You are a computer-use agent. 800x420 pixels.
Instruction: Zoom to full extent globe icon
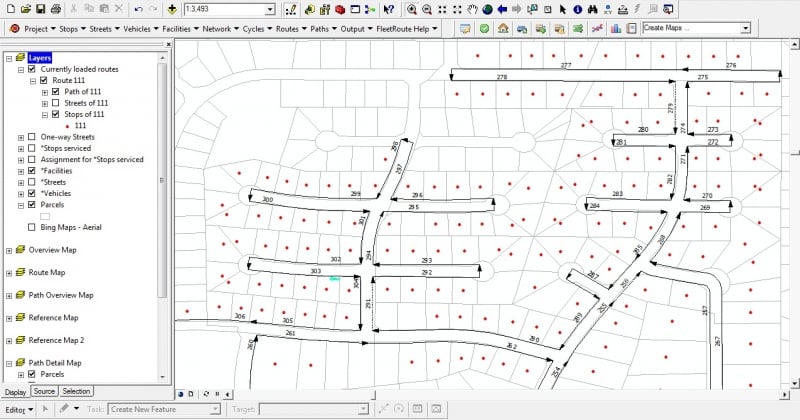tap(487, 9)
